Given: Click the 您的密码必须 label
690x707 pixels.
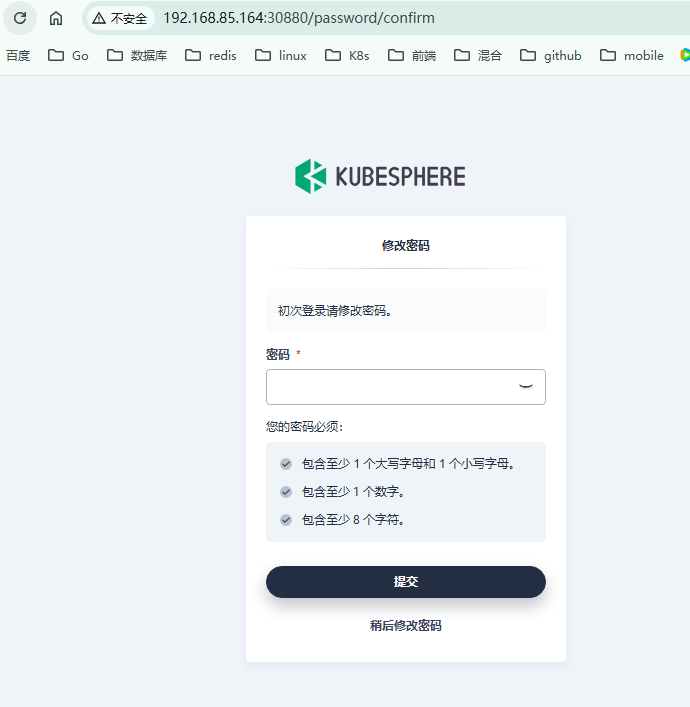Looking at the screenshot, I should 304,427.
